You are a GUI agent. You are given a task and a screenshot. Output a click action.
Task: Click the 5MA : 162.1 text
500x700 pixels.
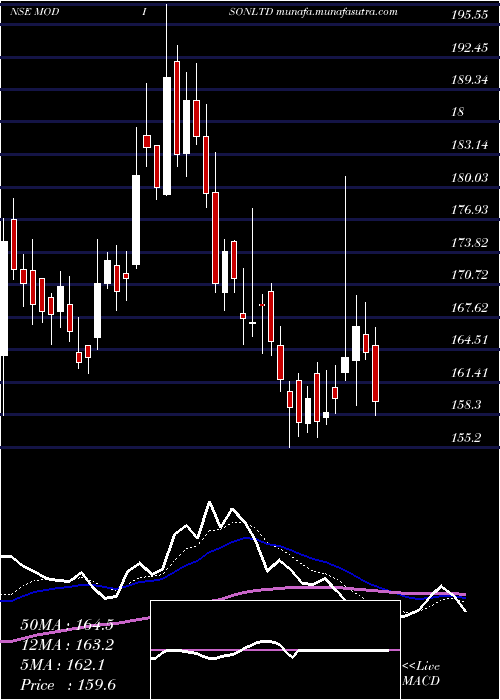(62, 665)
